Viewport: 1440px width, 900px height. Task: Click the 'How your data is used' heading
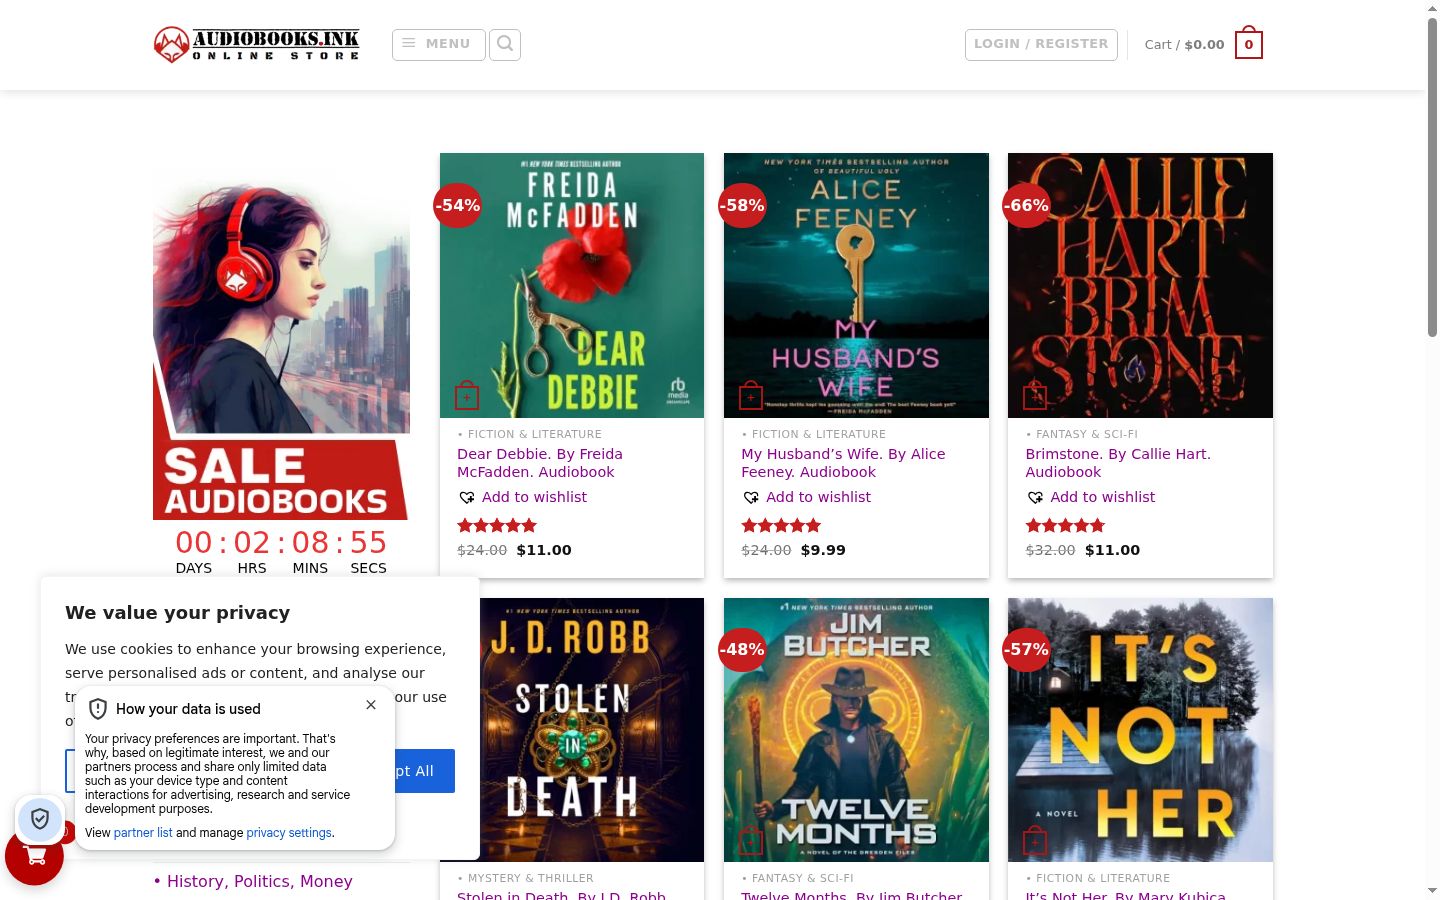click(x=188, y=709)
